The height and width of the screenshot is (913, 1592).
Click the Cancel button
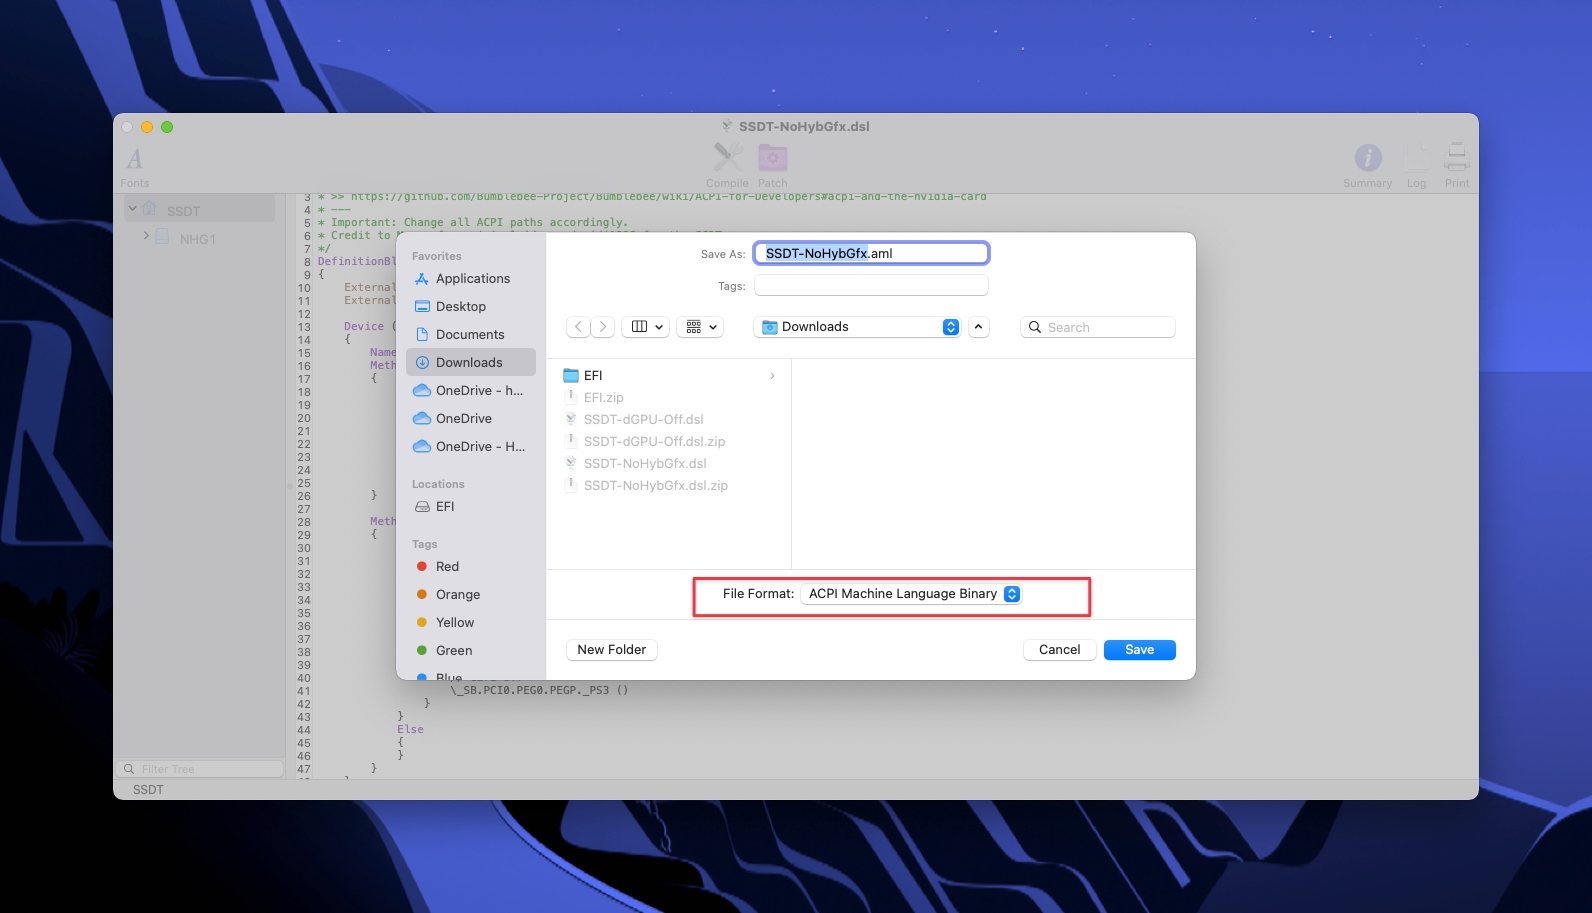pos(1059,650)
